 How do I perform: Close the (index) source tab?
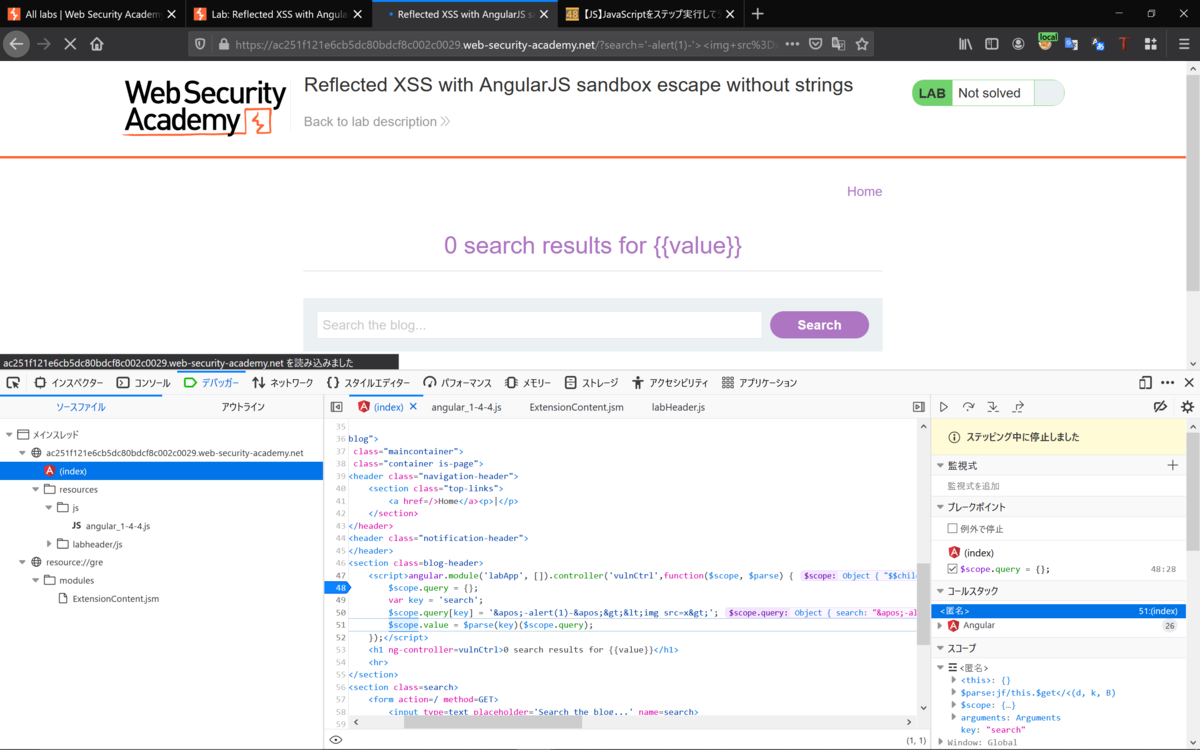pos(413,407)
